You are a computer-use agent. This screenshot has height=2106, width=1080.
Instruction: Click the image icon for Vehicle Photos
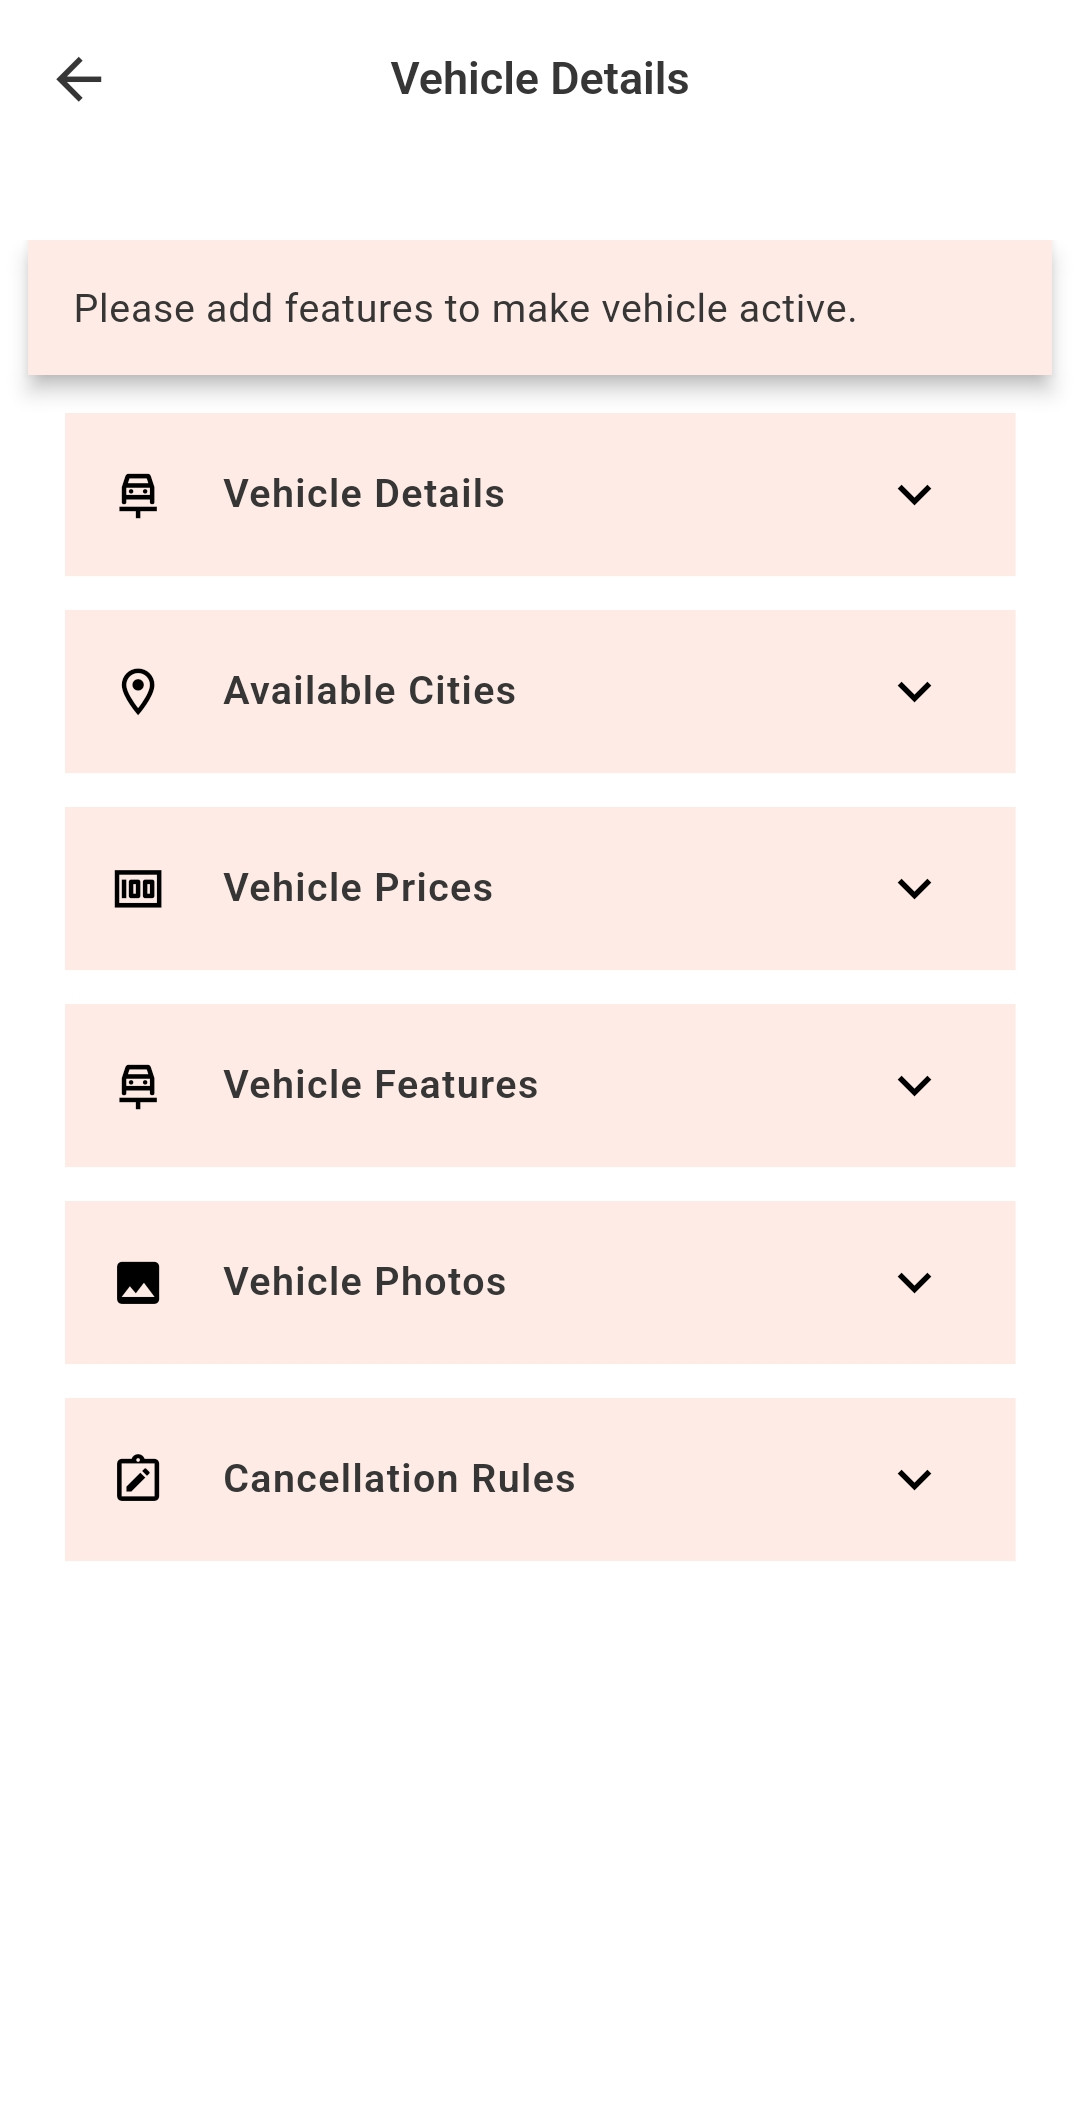pos(138,1282)
